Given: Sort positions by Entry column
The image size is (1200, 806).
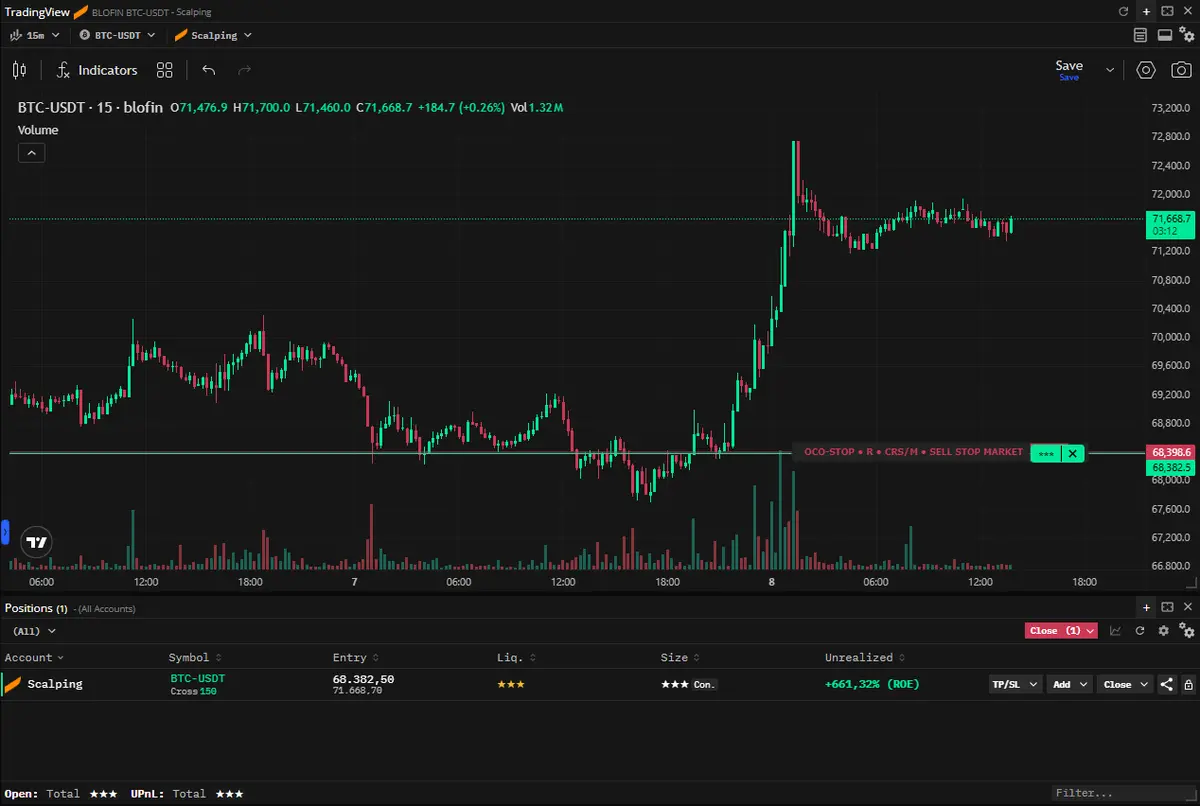Looking at the screenshot, I should coord(355,658).
